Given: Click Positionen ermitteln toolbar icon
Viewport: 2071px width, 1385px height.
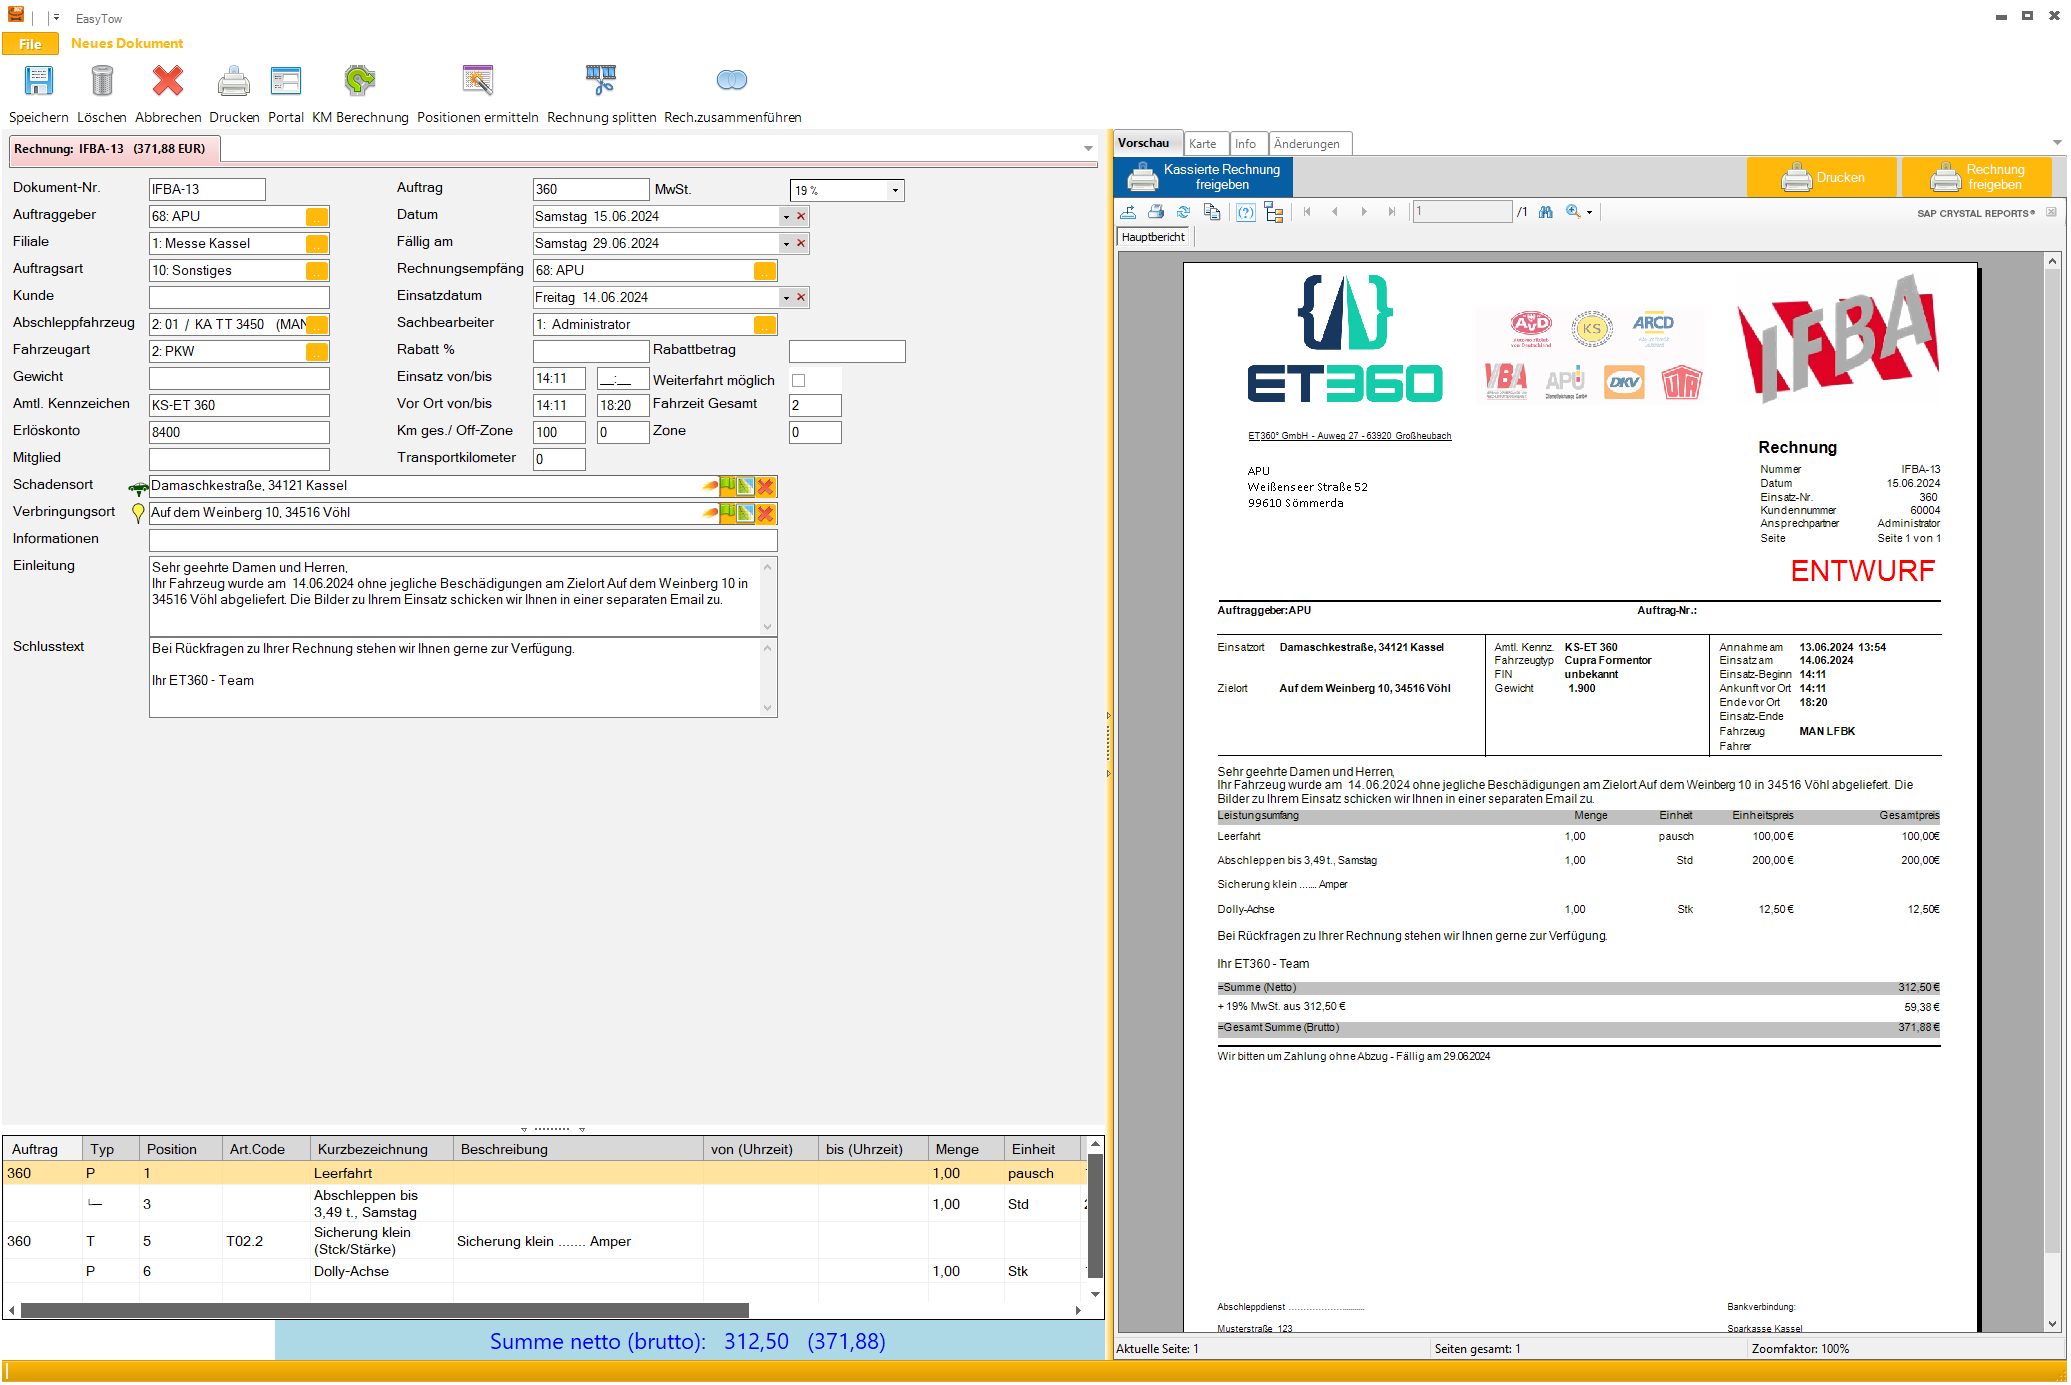Looking at the screenshot, I should click(477, 81).
